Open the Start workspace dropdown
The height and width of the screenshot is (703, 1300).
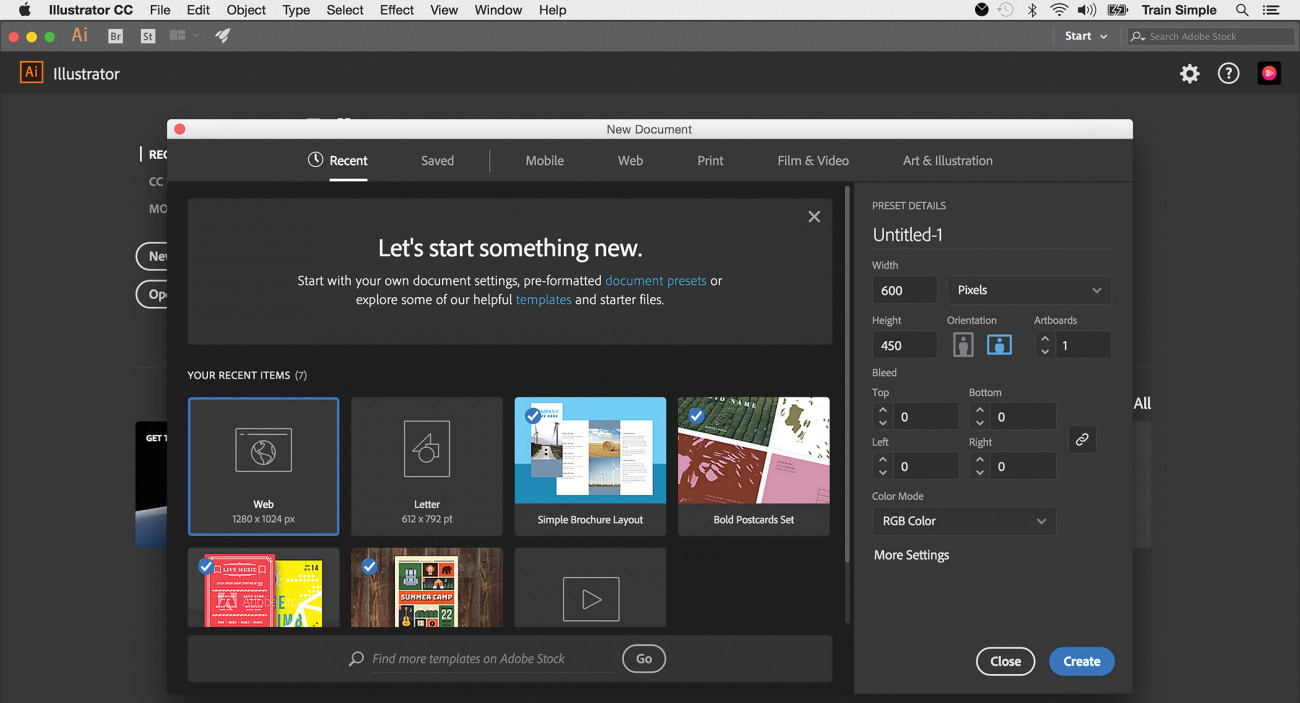pyautogui.click(x=1085, y=36)
